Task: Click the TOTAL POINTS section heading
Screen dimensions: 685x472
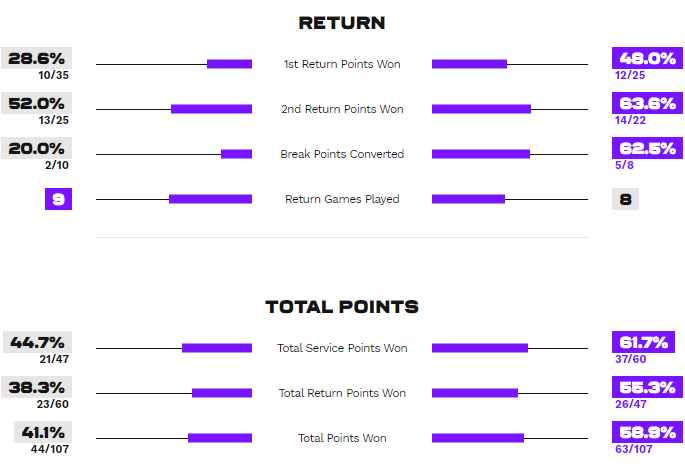Action: [x=342, y=306]
